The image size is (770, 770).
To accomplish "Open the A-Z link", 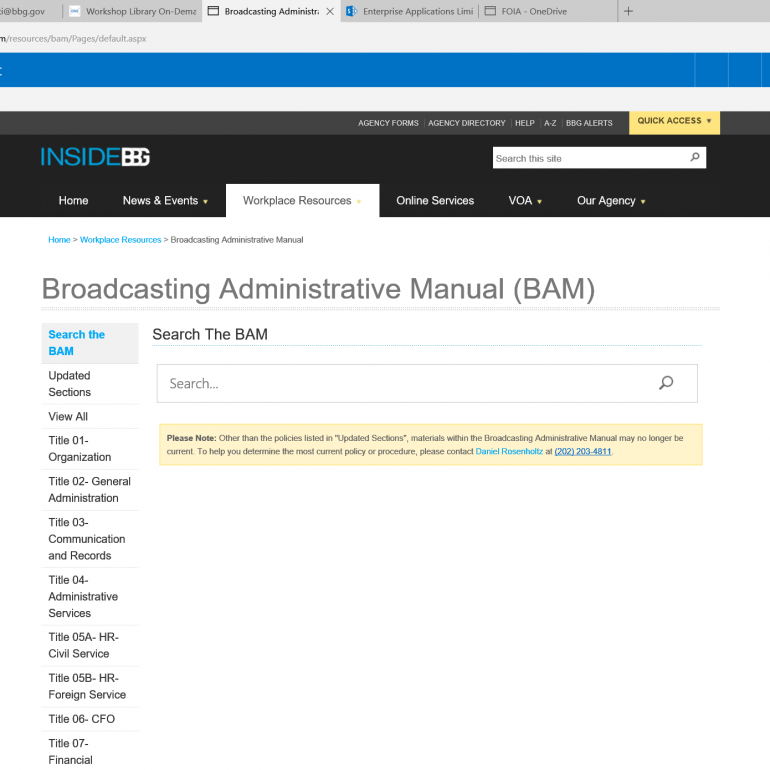I will [x=550, y=123].
